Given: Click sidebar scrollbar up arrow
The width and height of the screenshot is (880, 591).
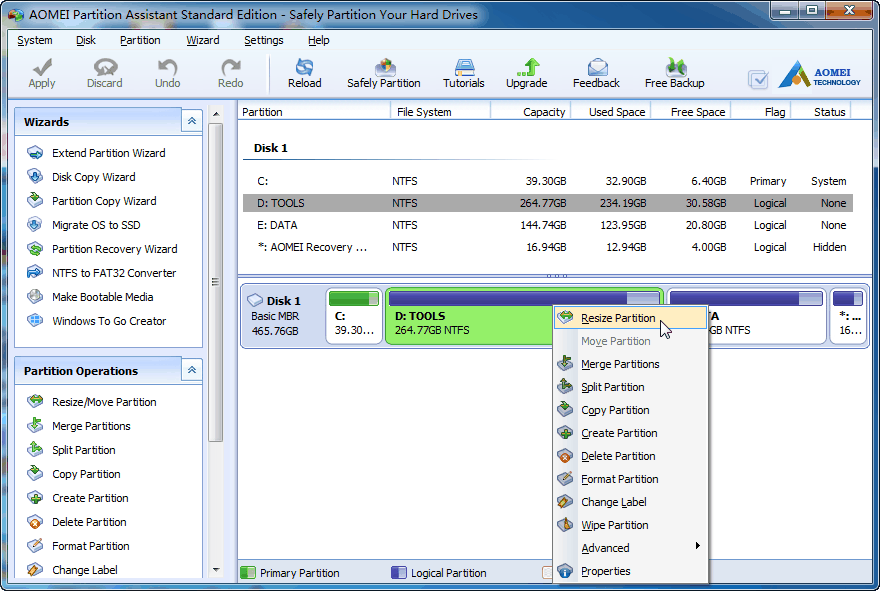Looking at the screenshot, I should (216, 114).
